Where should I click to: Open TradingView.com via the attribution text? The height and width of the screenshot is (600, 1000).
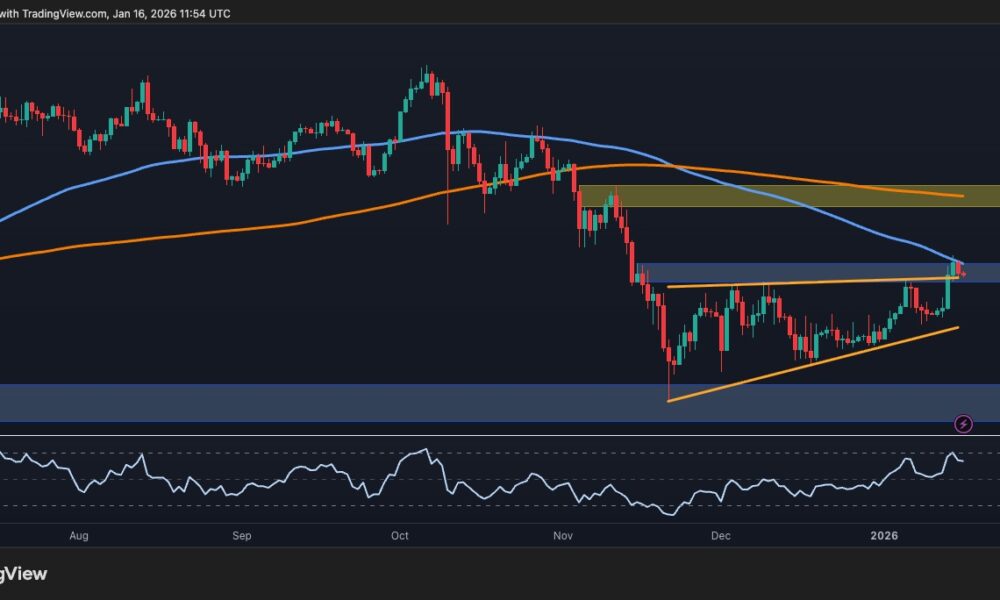[65, 14]
